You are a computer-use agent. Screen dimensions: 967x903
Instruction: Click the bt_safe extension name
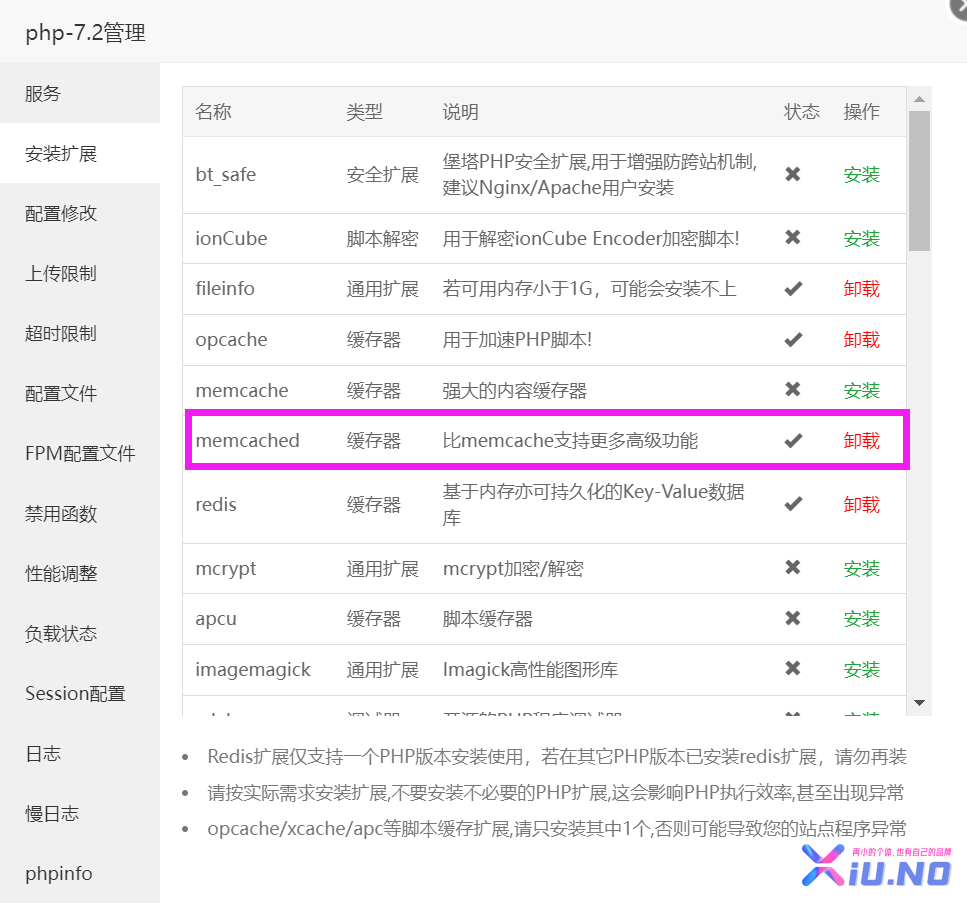(226, 175)
